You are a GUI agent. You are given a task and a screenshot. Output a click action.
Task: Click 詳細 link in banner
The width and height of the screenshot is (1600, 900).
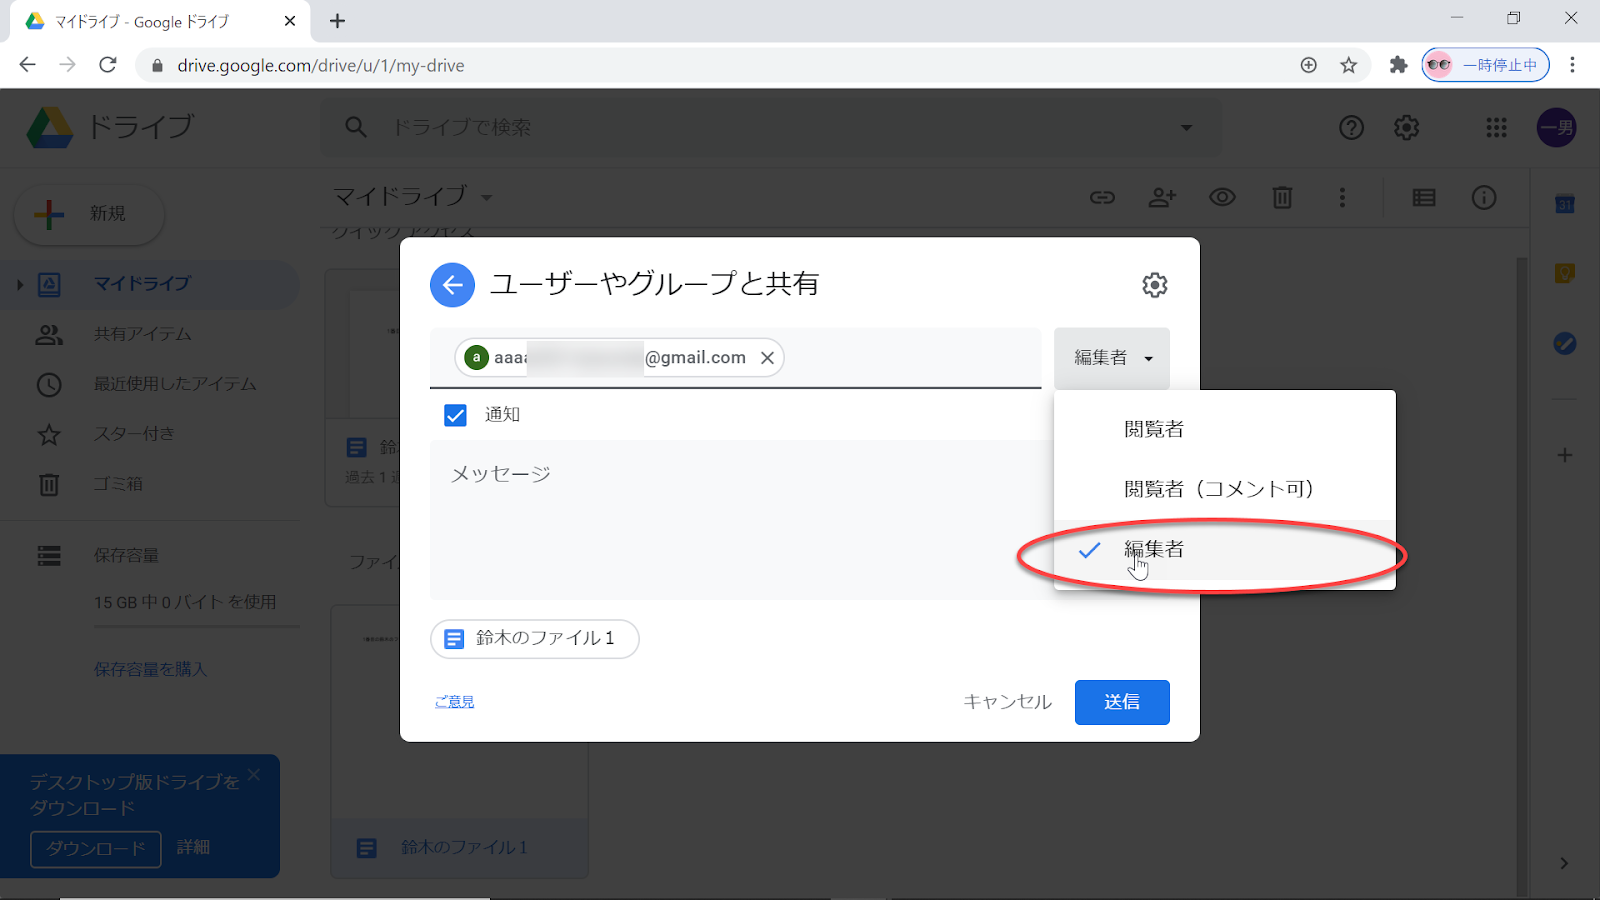tap(193, 848)
